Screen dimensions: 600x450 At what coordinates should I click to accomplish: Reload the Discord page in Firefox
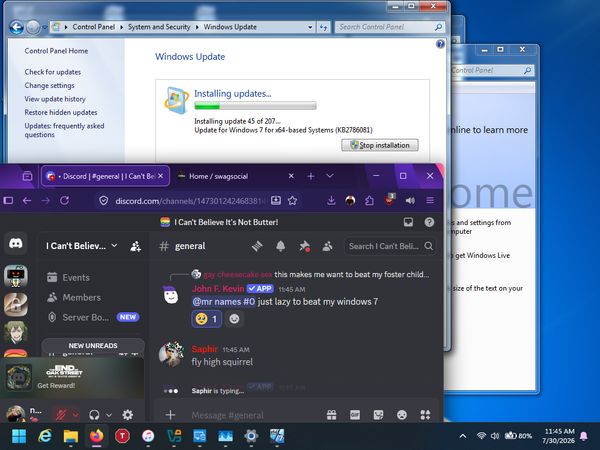64,200
